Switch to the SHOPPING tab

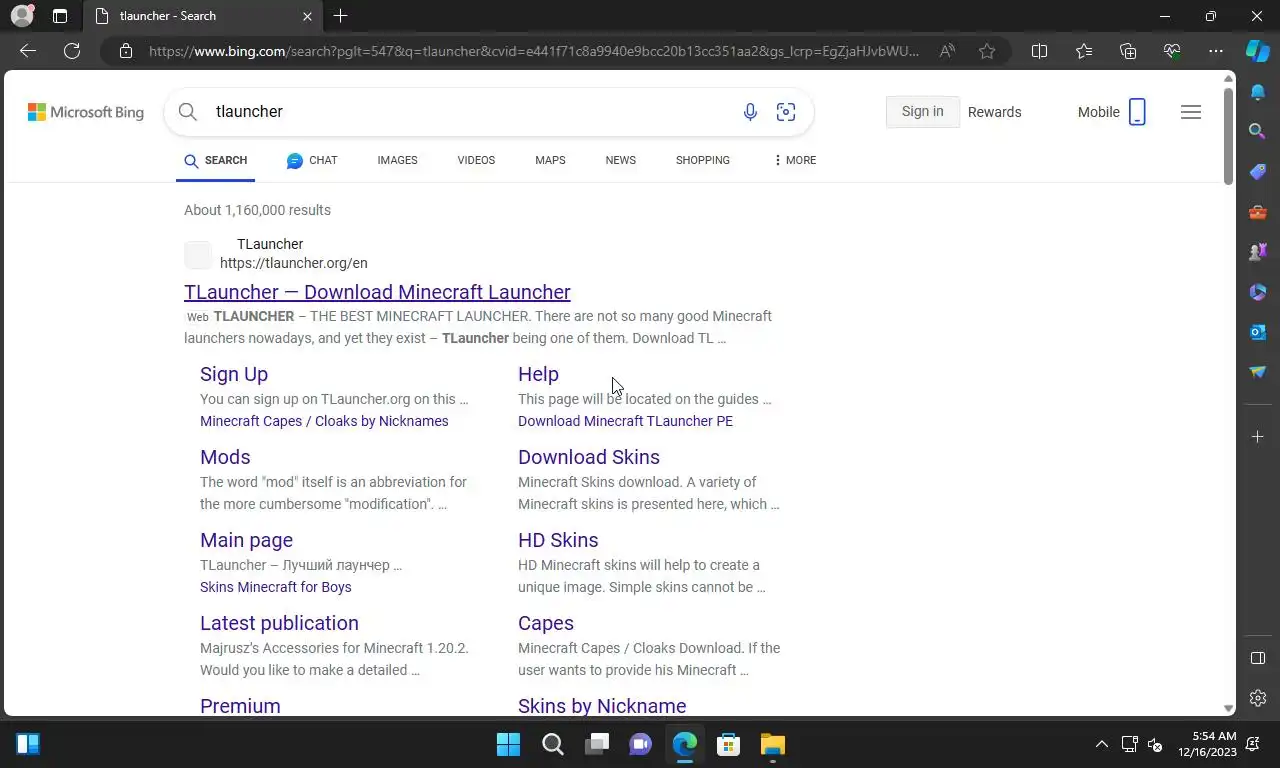(x=702, y=160)
